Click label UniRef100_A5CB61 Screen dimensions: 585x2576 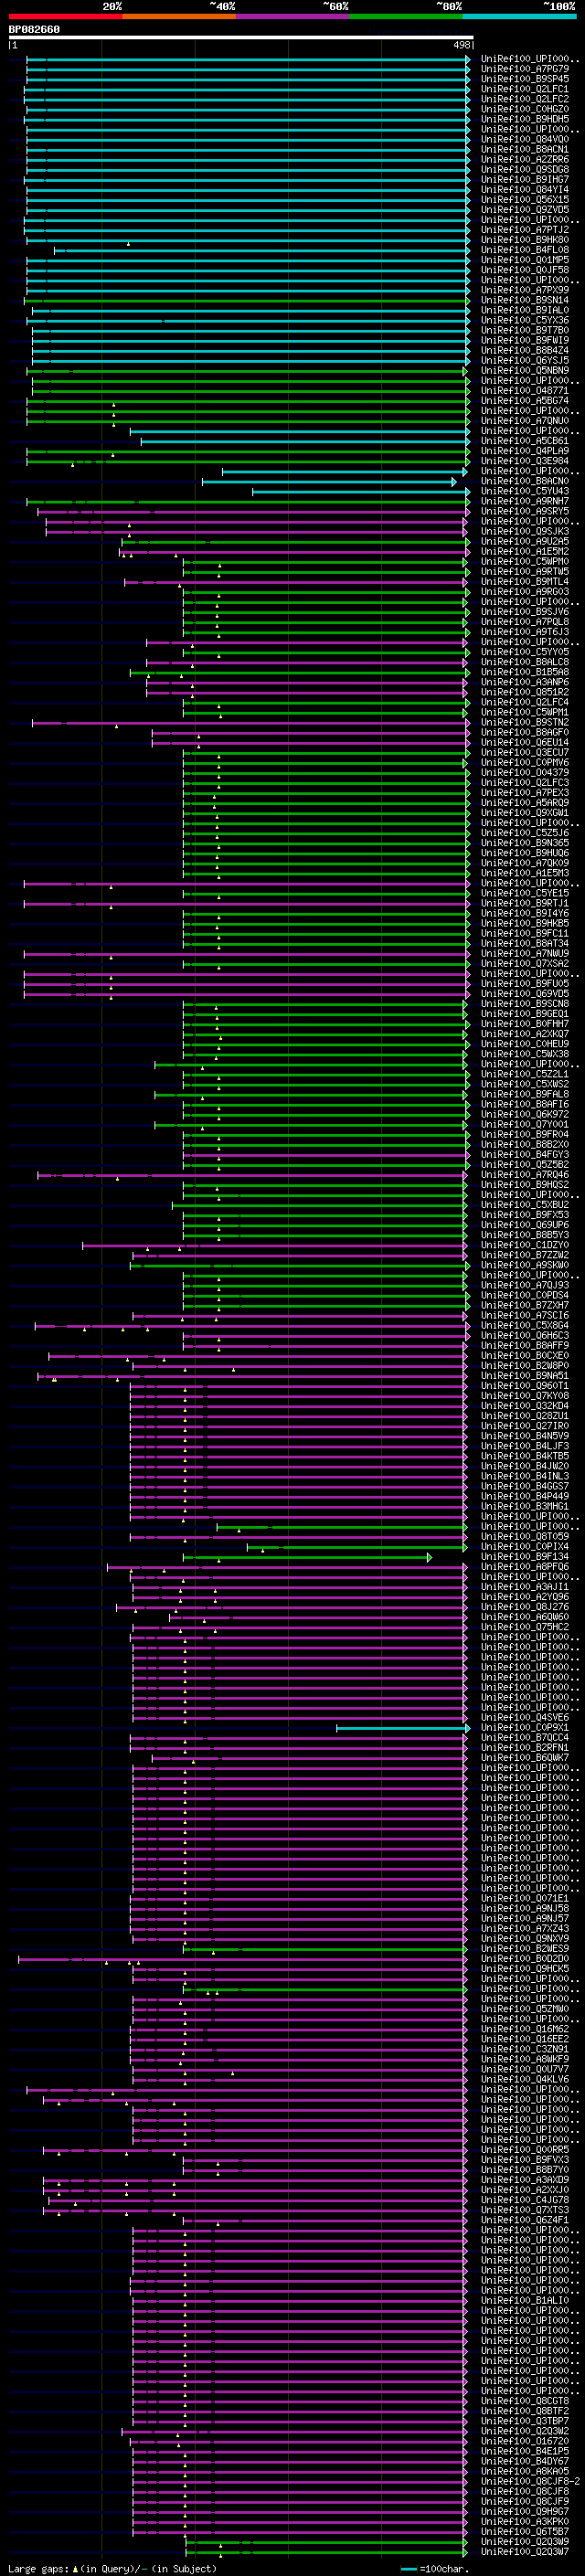(525, 441)
